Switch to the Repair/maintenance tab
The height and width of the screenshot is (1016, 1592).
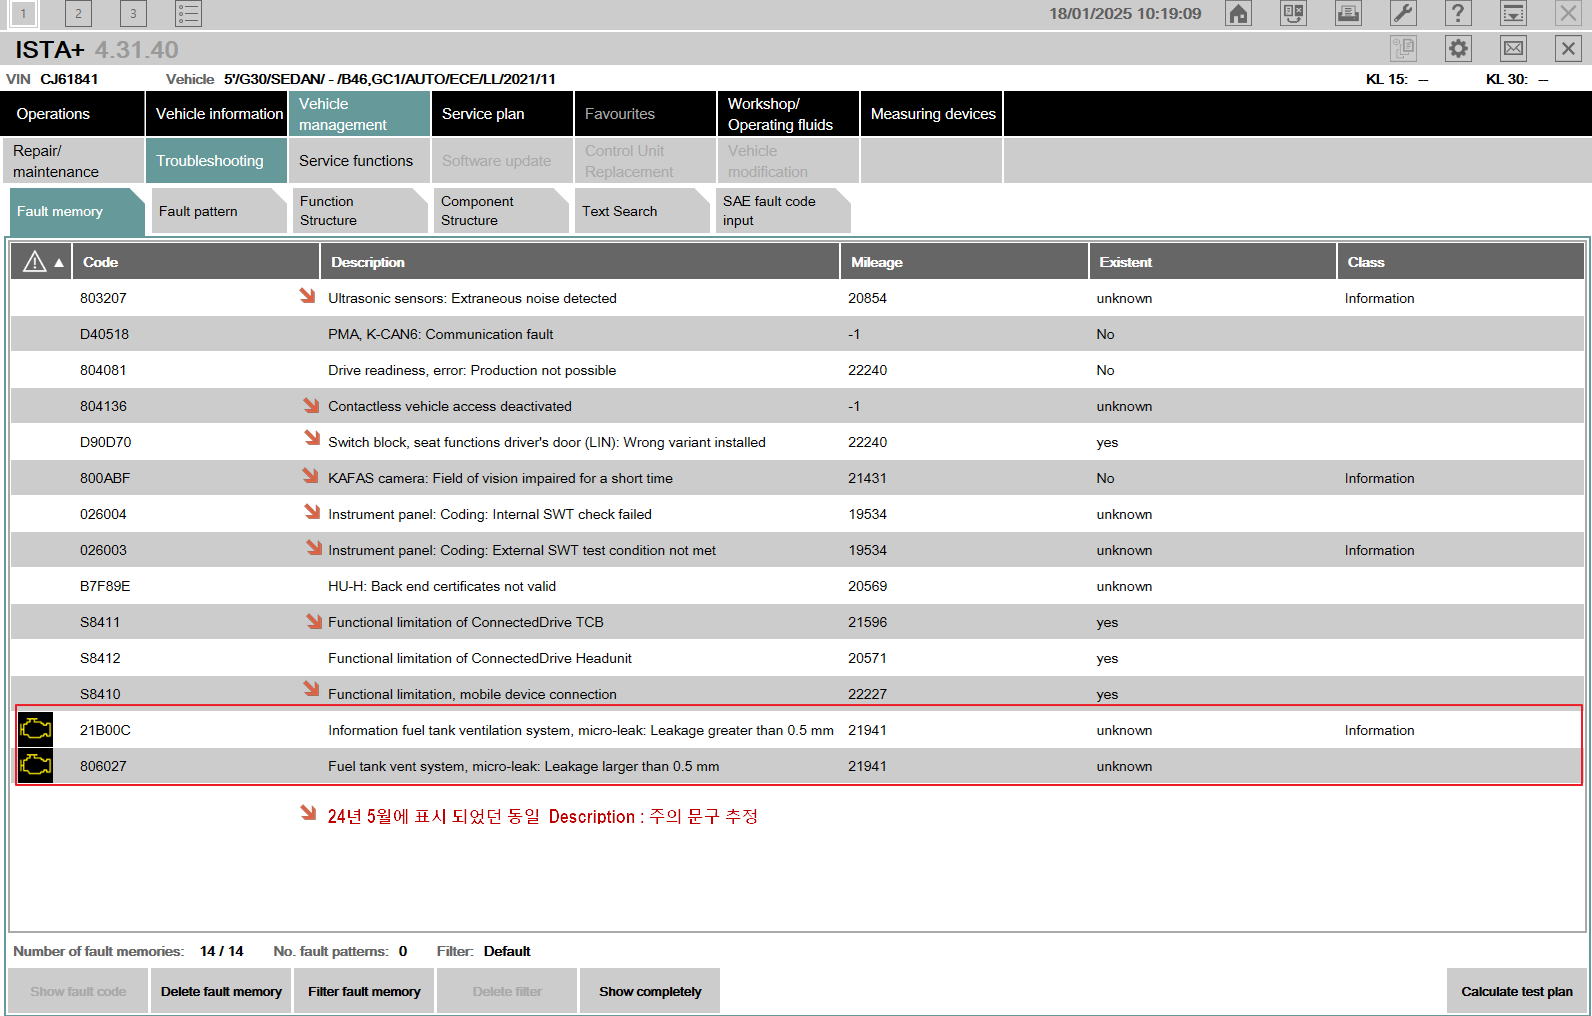pyautogui.click(x=73, y=161)
